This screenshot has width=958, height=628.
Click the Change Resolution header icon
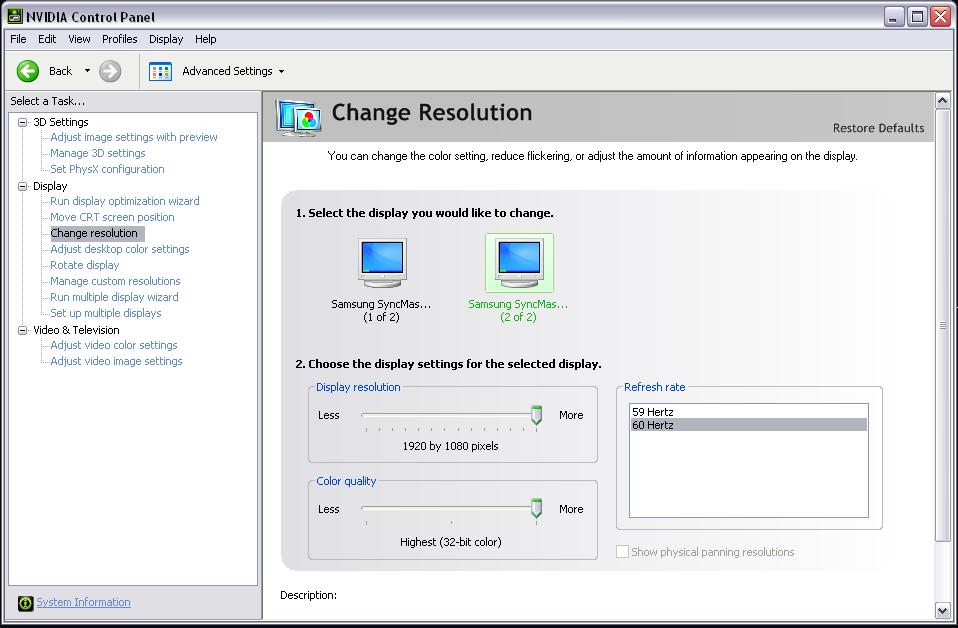point(298,117)
